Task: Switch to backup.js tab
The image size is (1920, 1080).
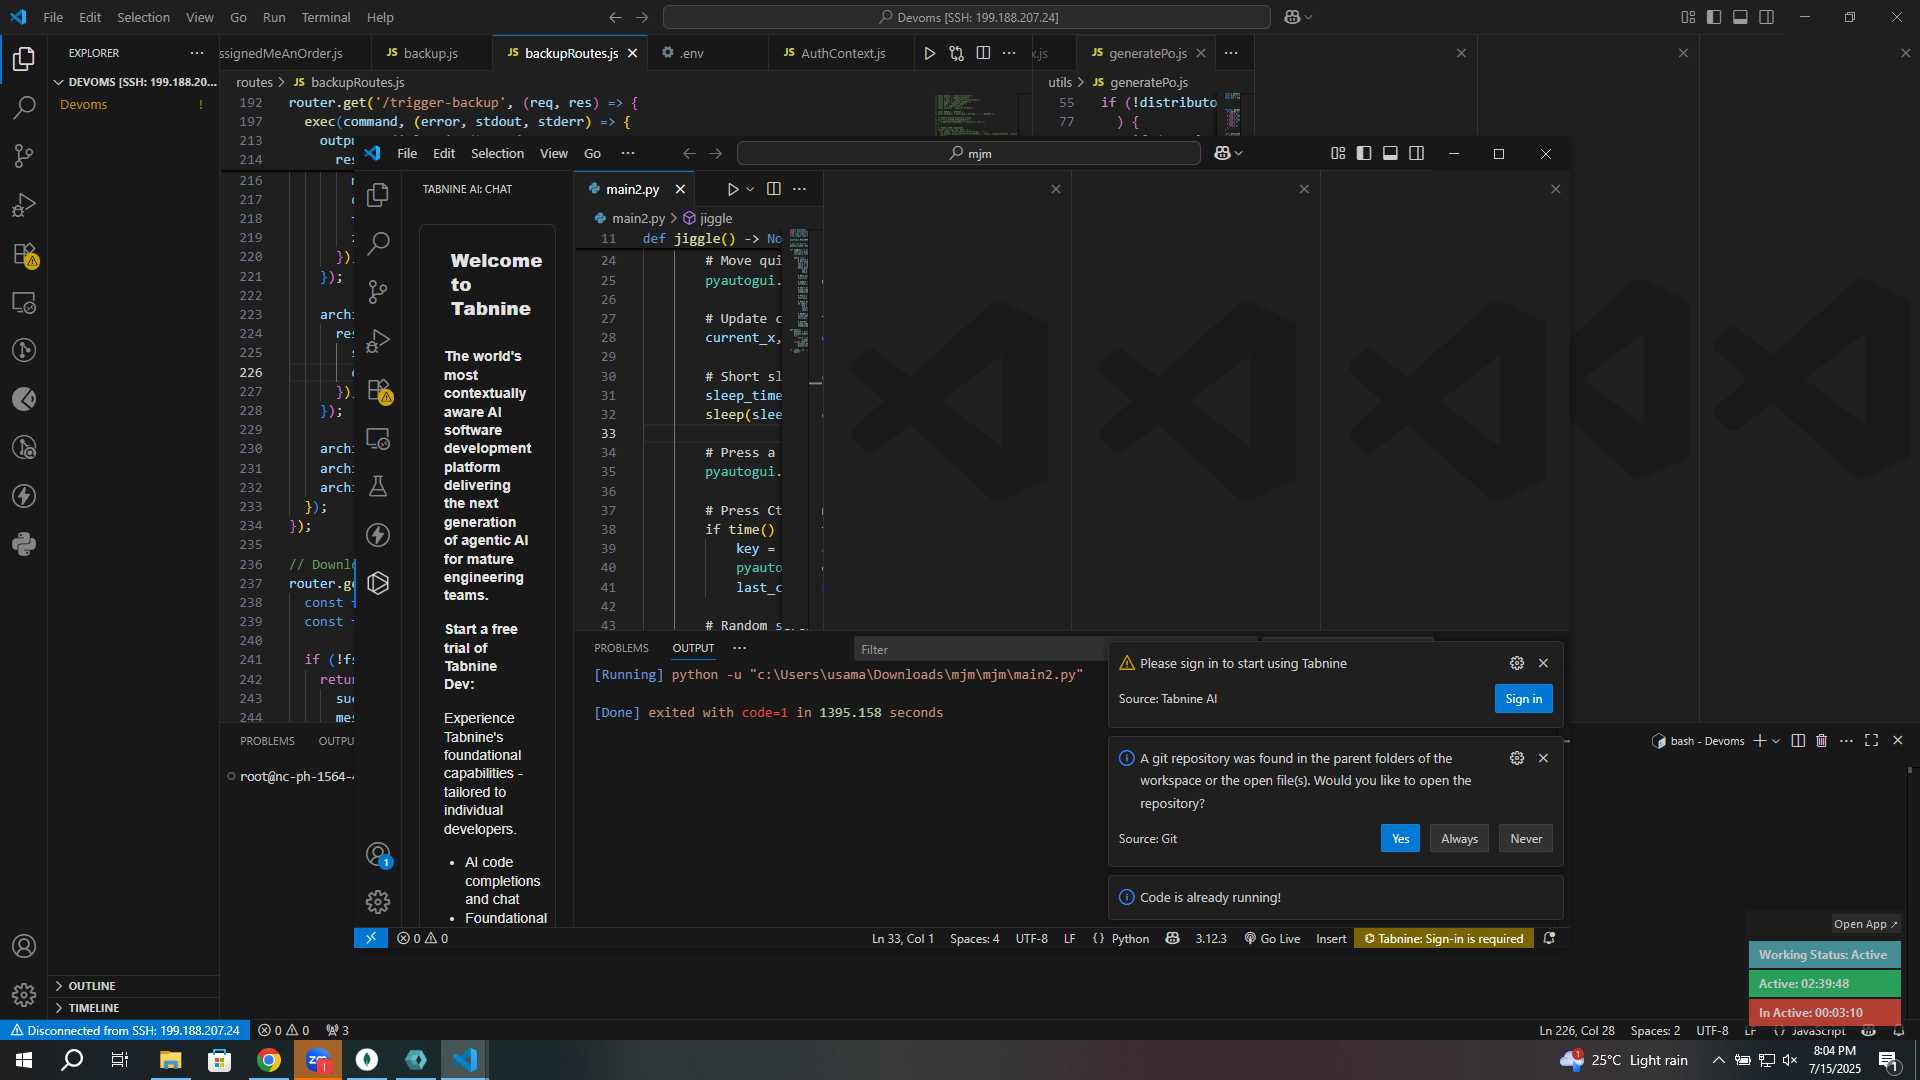Action: click(431, 53)
